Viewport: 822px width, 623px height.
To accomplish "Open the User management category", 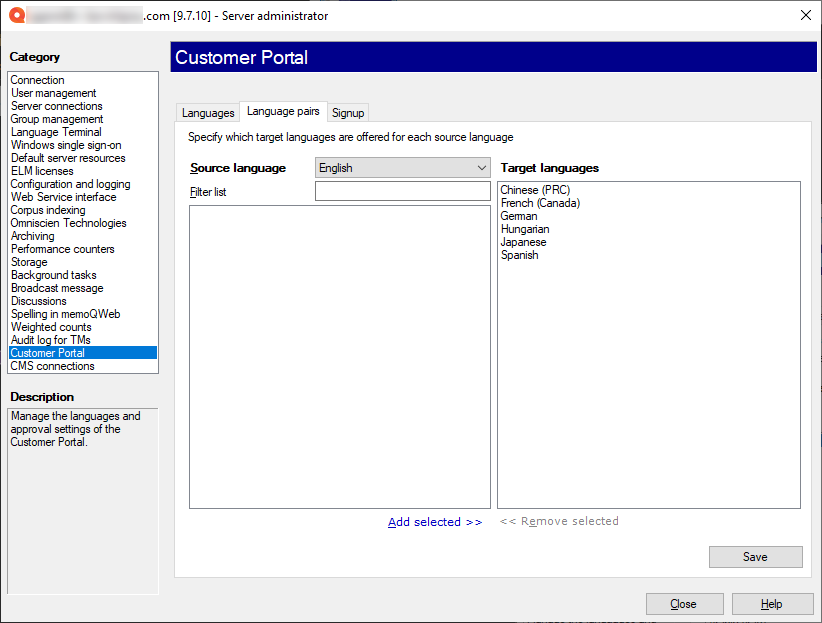I will [x=54, y=93].
